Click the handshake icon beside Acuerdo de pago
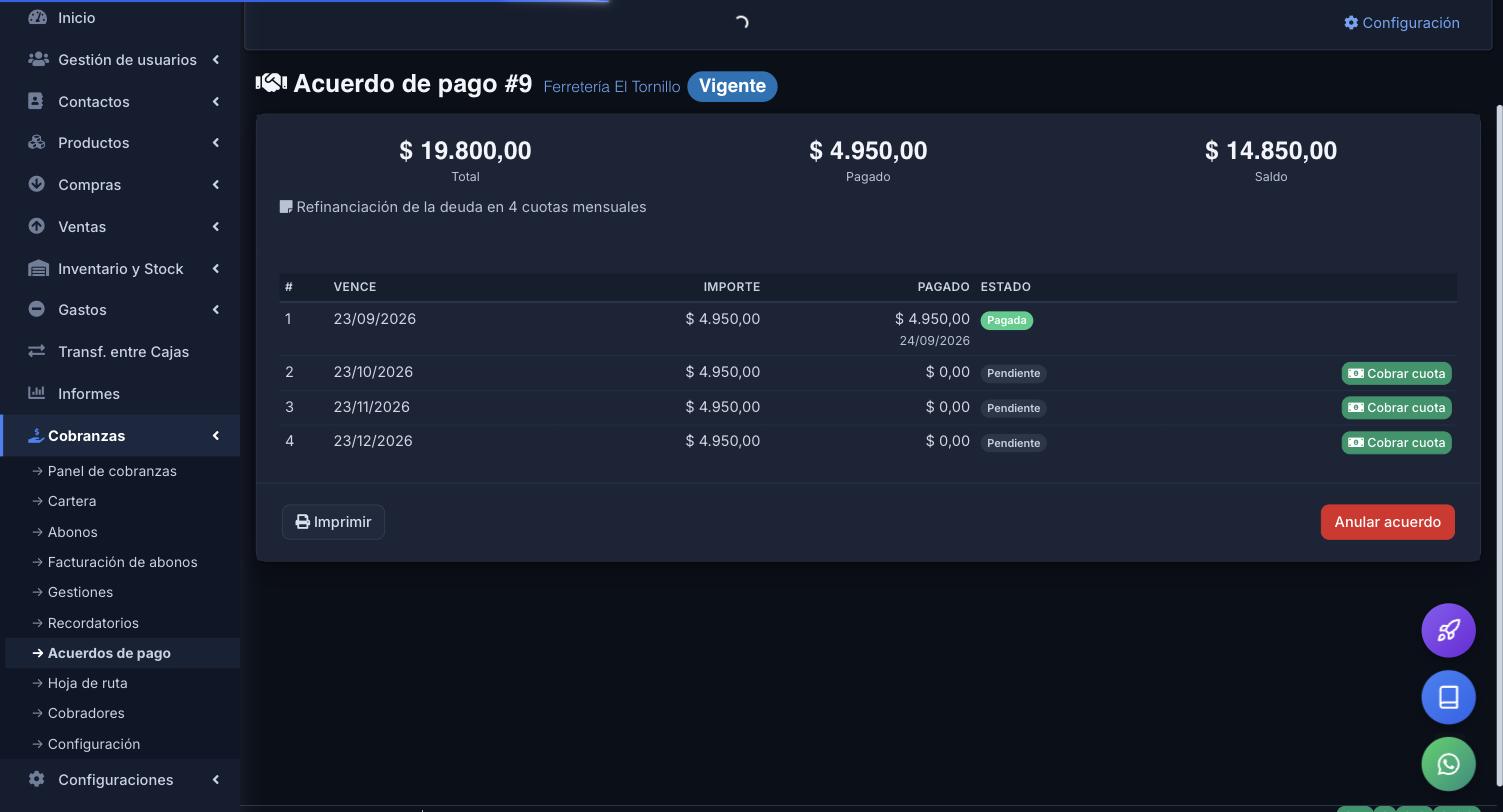 click(271, 83)
